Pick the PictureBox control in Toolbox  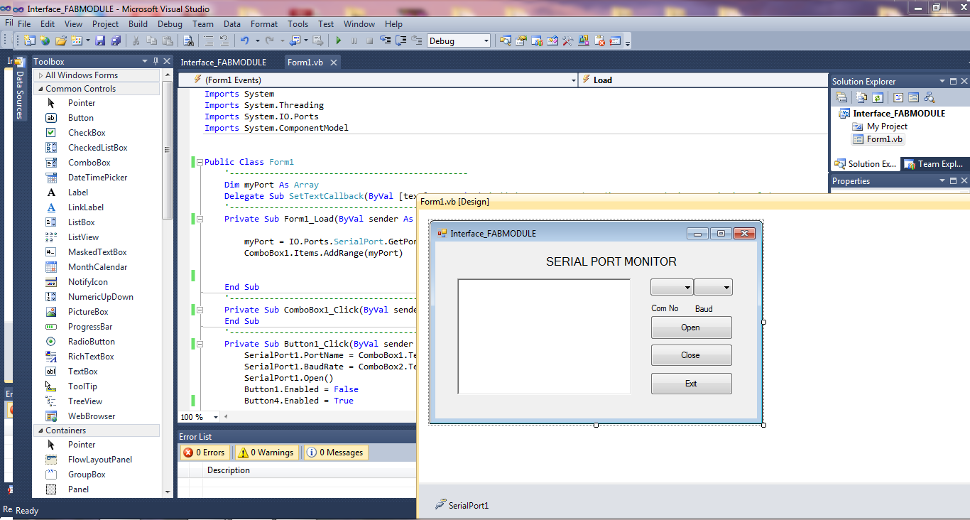coord(88,312)
